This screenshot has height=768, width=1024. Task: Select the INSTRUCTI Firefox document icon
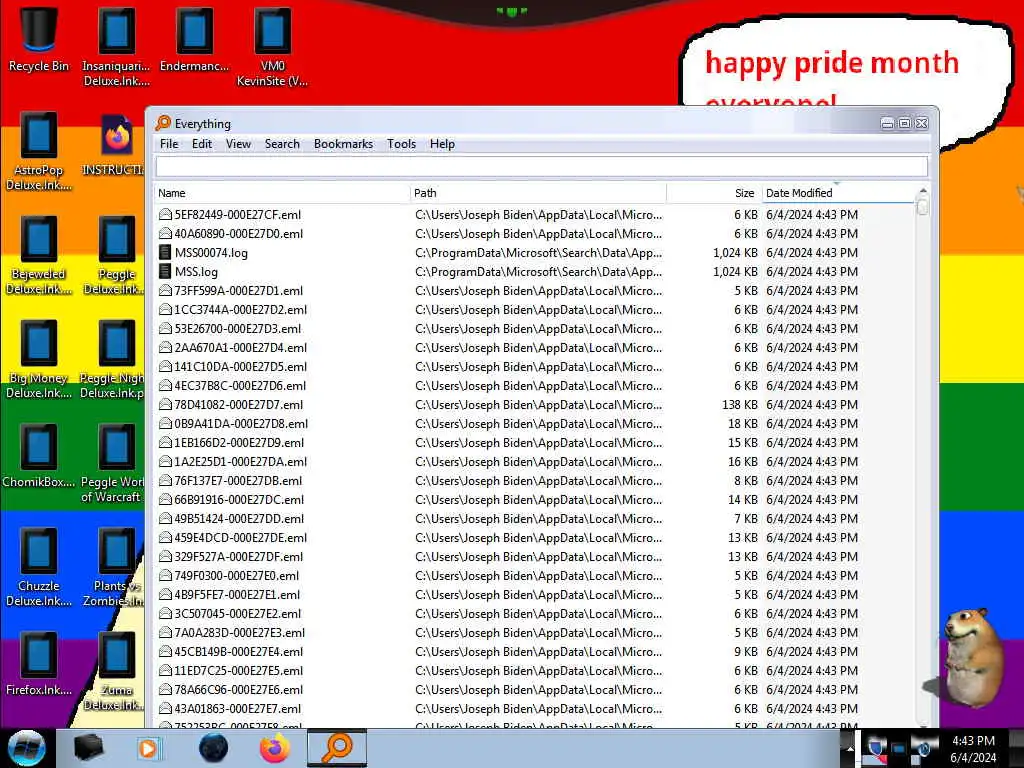tap(117, 135)
